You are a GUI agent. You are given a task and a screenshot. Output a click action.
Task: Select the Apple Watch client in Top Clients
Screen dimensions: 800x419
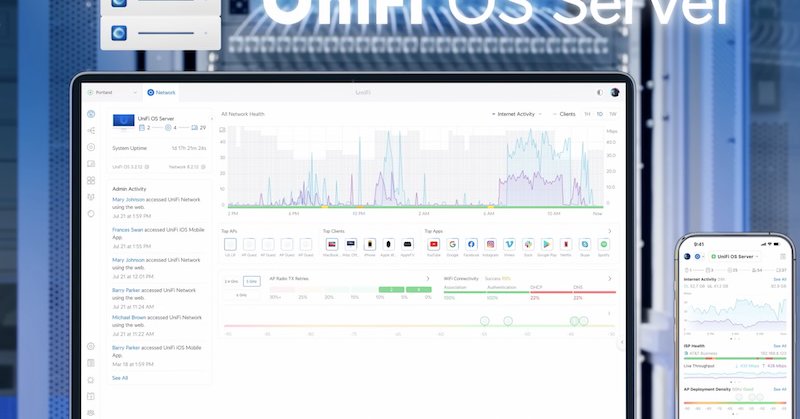pyautogui.click(x=388, y=244)
